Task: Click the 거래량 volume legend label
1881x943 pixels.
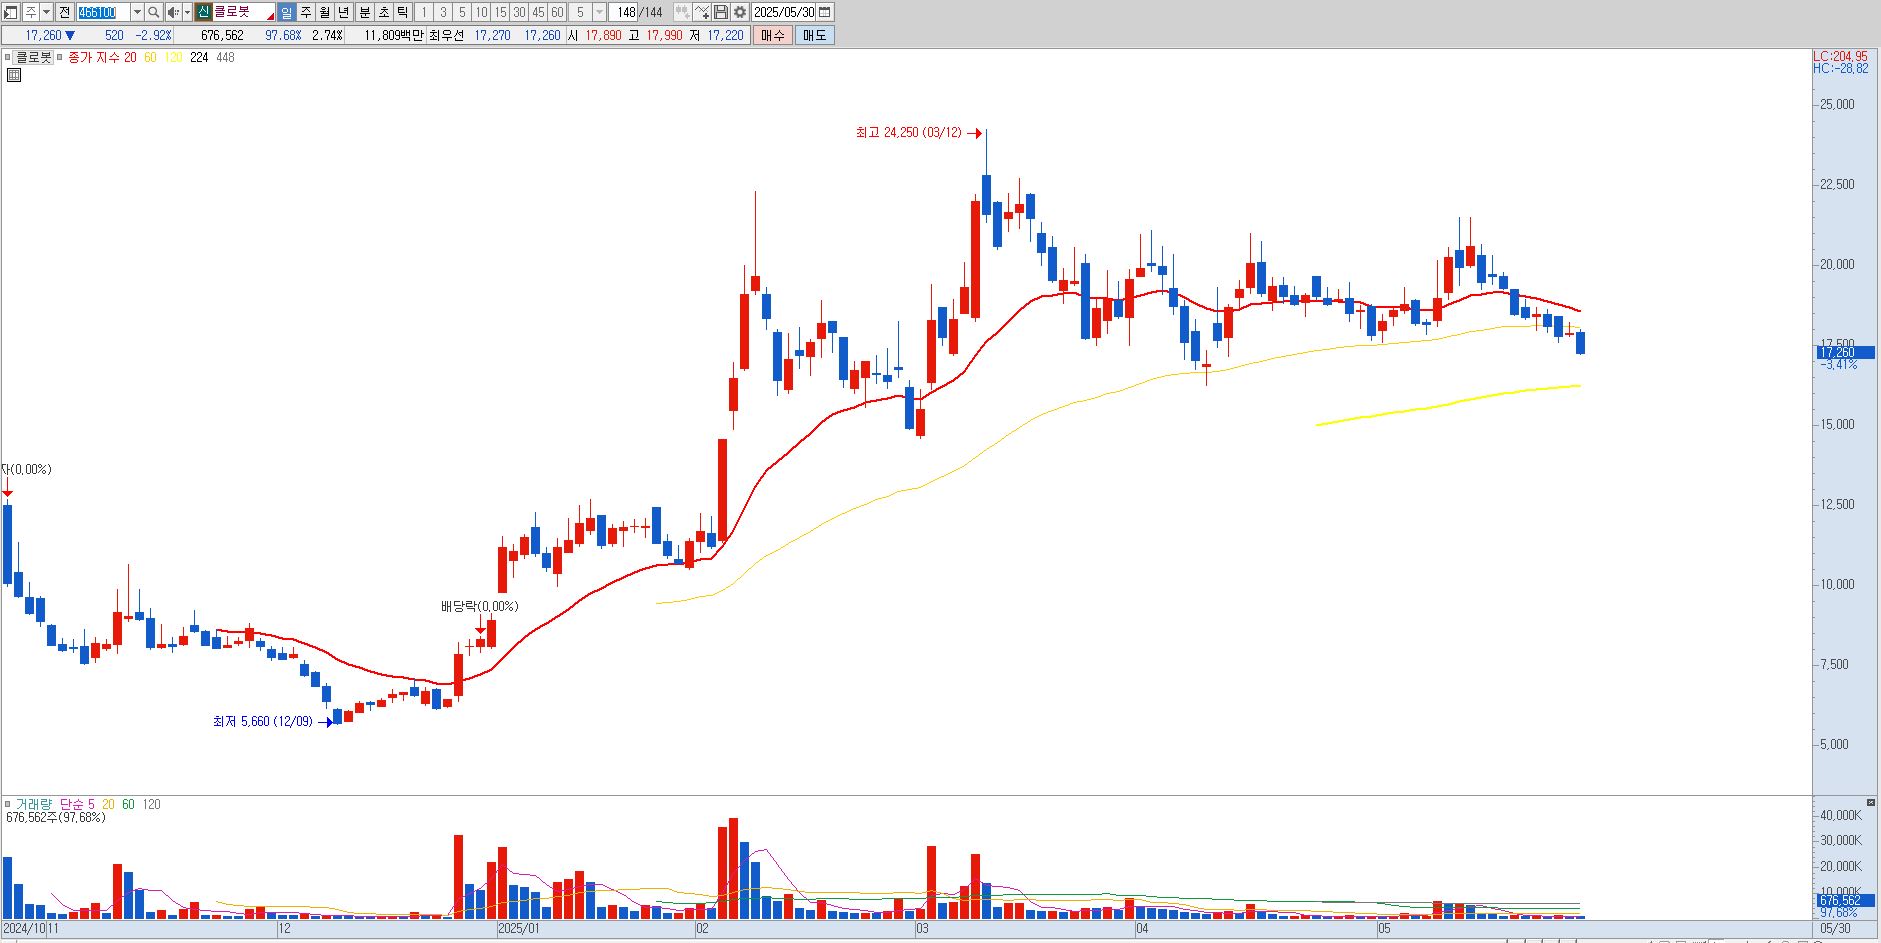Action: 33,804
